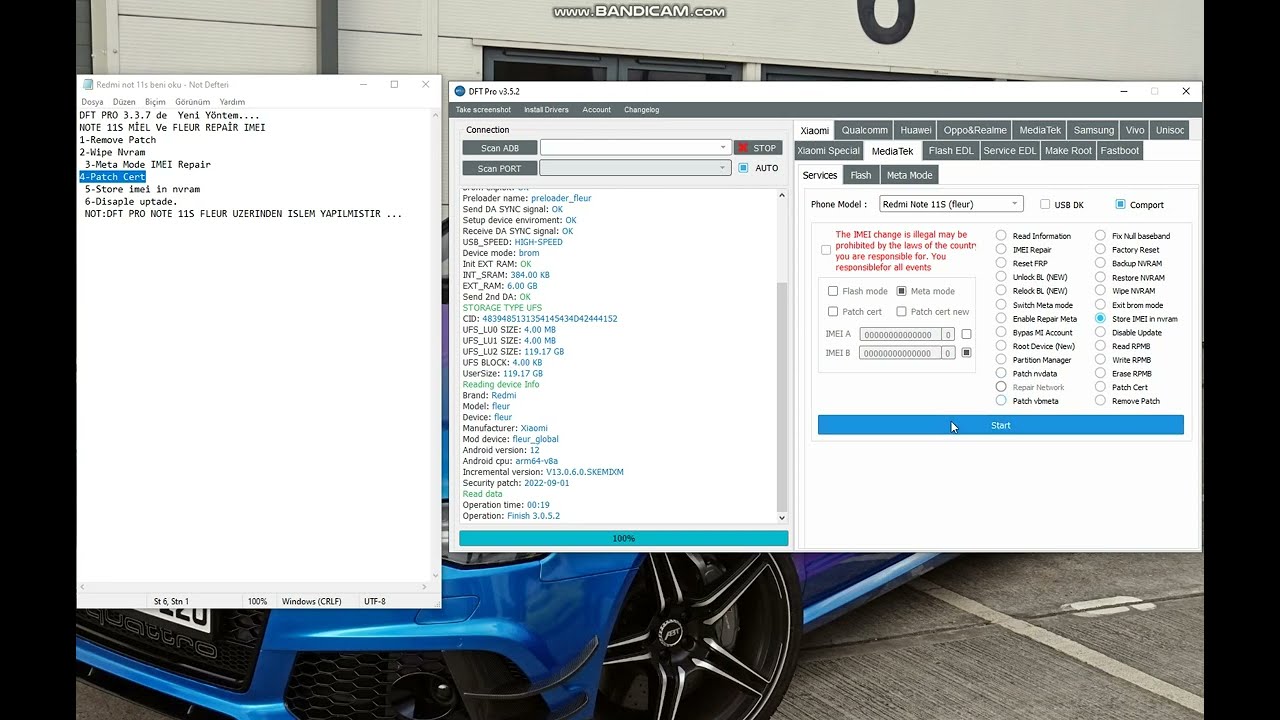Click the STOP button with red X

pos(758,148)
